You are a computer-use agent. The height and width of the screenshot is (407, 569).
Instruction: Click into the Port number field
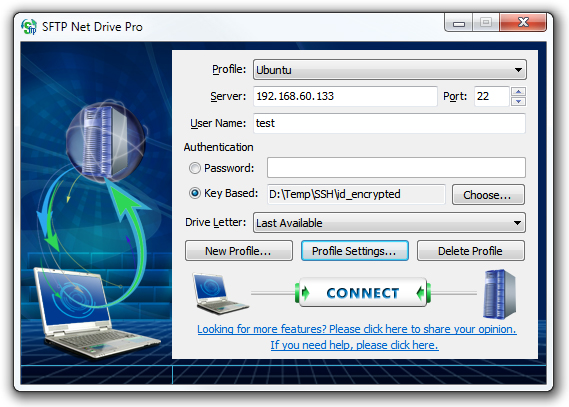pyautogui.click(x=492, y=96)
